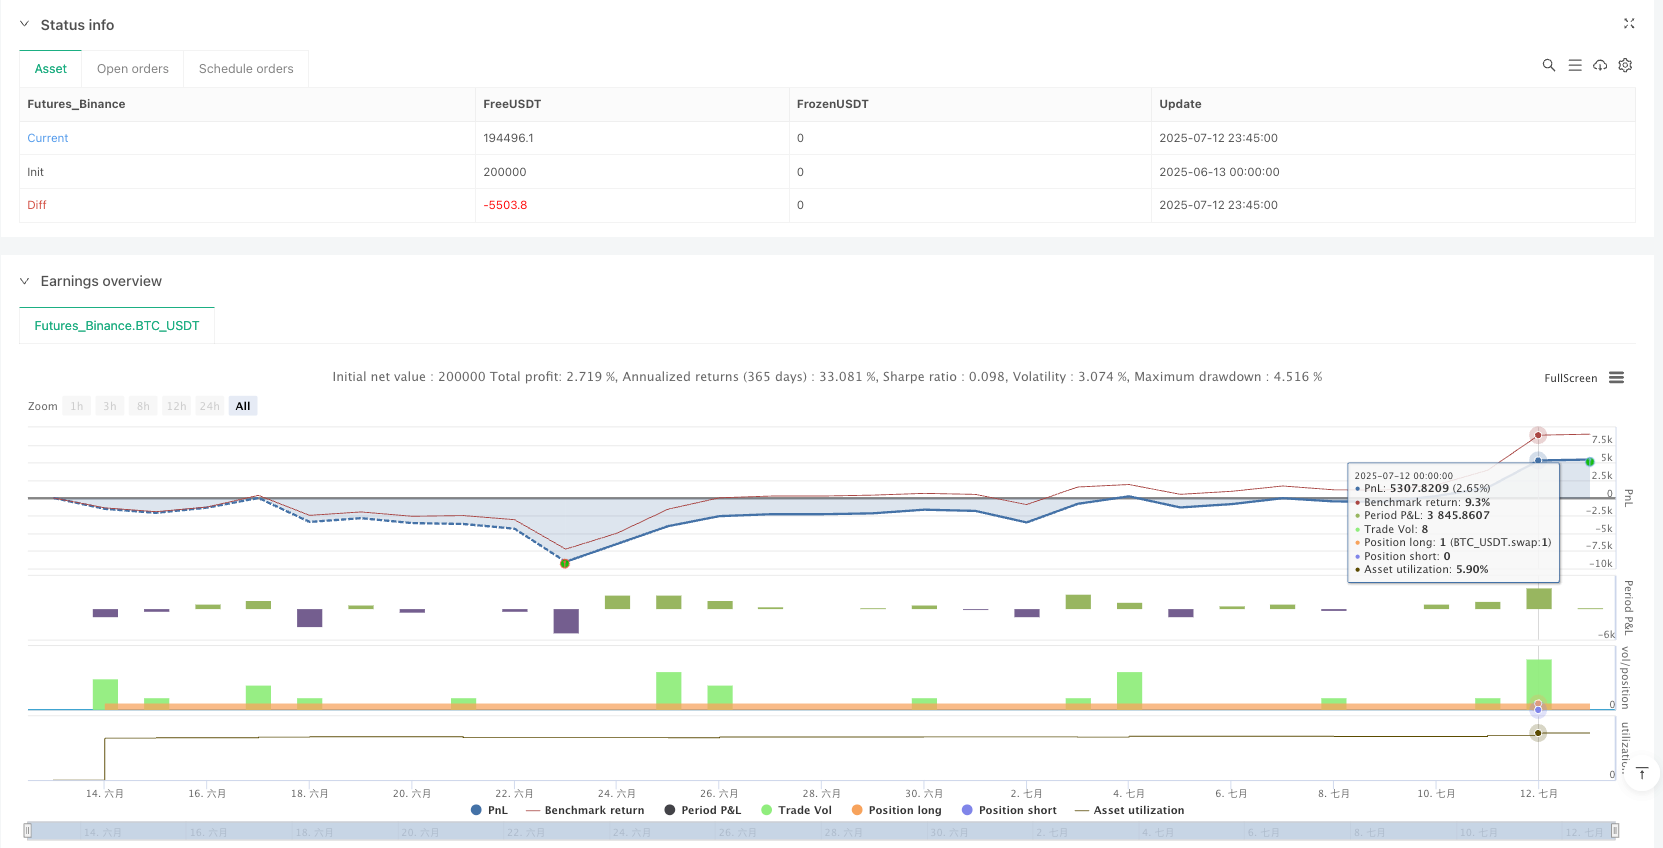
Task: Toggle the PnL series in chart legend
Action: [489, 810]
